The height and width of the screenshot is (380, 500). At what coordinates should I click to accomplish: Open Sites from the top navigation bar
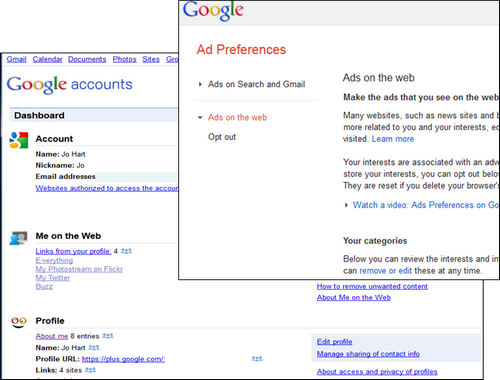pos(151,59)
